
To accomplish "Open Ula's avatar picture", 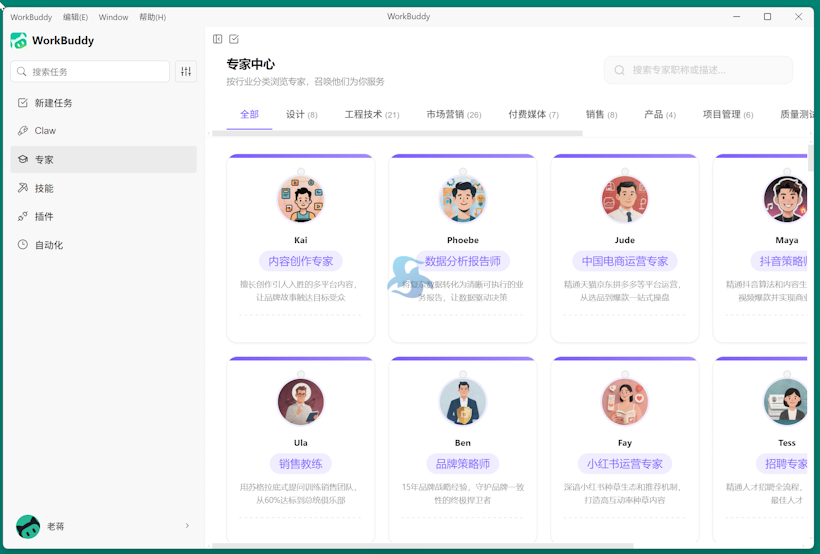I will [x=301, y=402].
